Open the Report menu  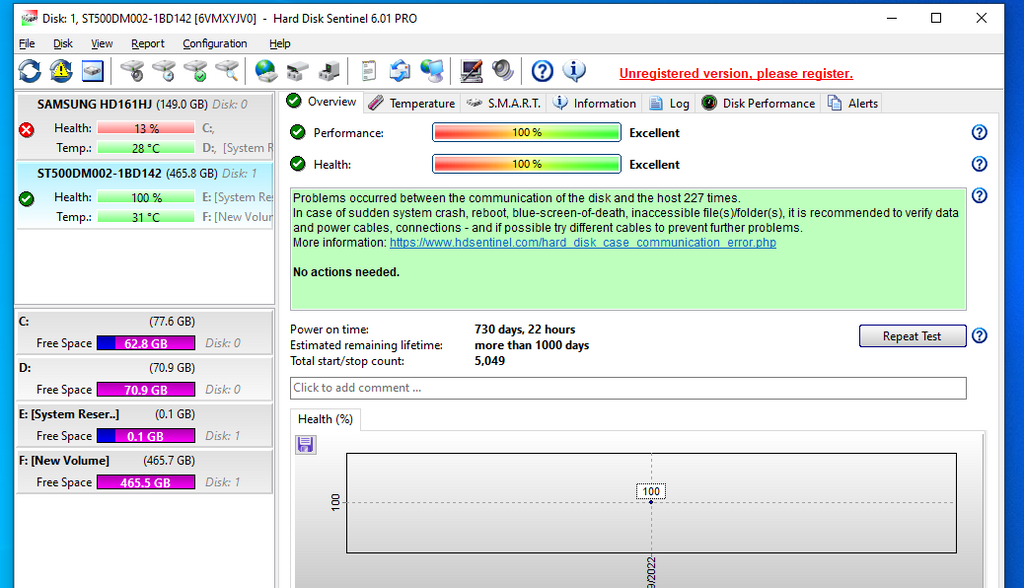pyautogui.click(x=148, y=44)
